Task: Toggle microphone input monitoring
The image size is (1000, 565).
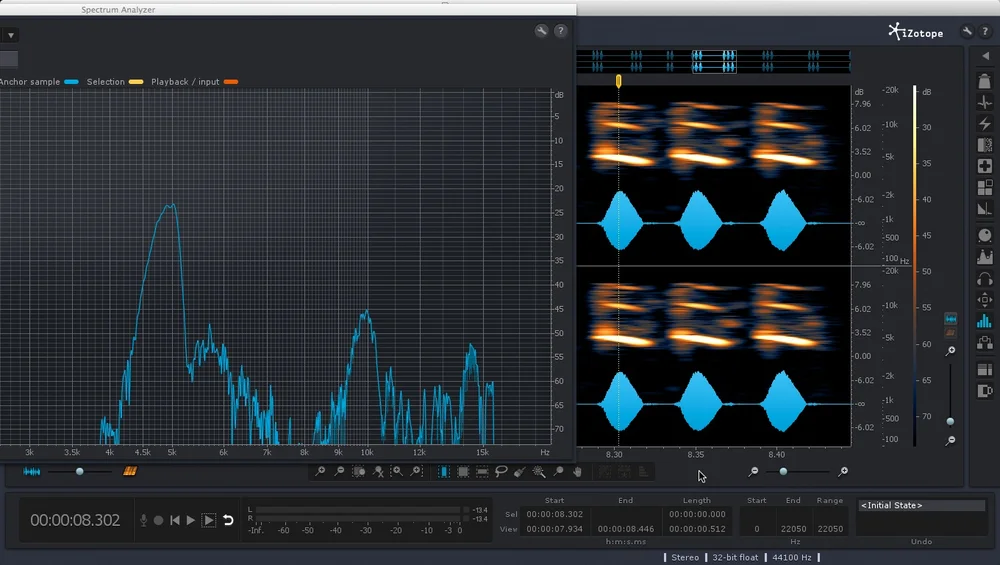Action: click(143, 520)
